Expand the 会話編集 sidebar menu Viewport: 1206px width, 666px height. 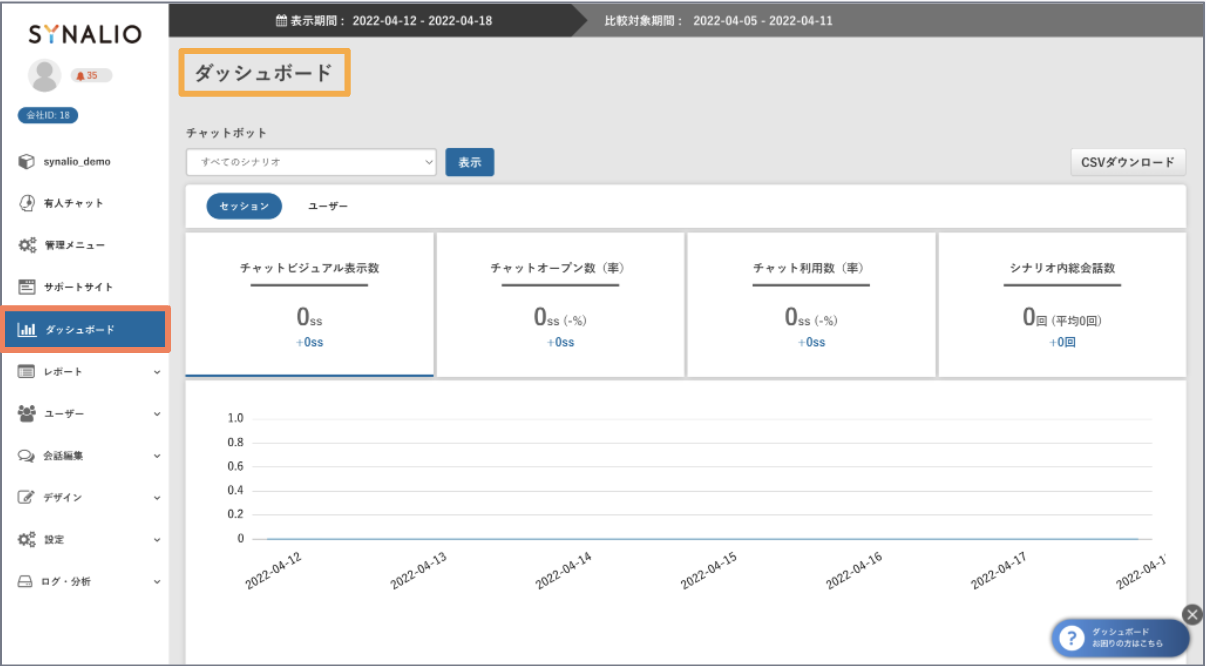pyautogui.click(x=86, y=456)
